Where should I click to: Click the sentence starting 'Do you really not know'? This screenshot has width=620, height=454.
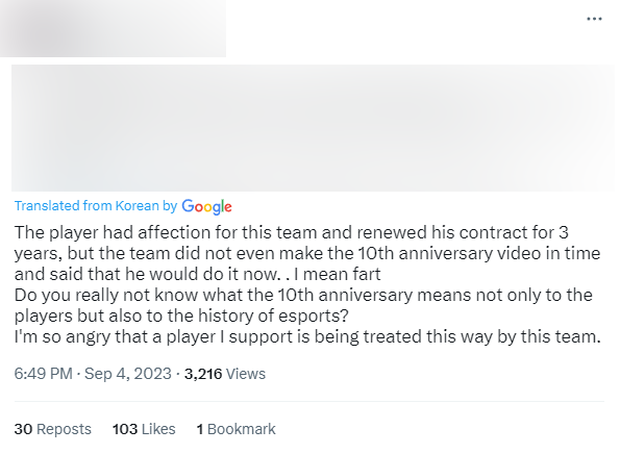300,295
